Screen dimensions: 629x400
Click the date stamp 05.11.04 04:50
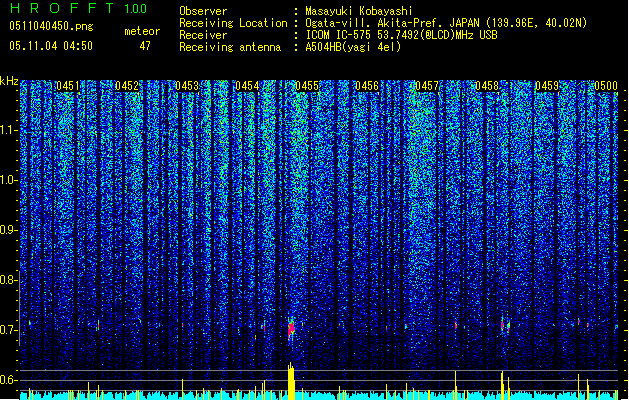(x=51, y=46)
